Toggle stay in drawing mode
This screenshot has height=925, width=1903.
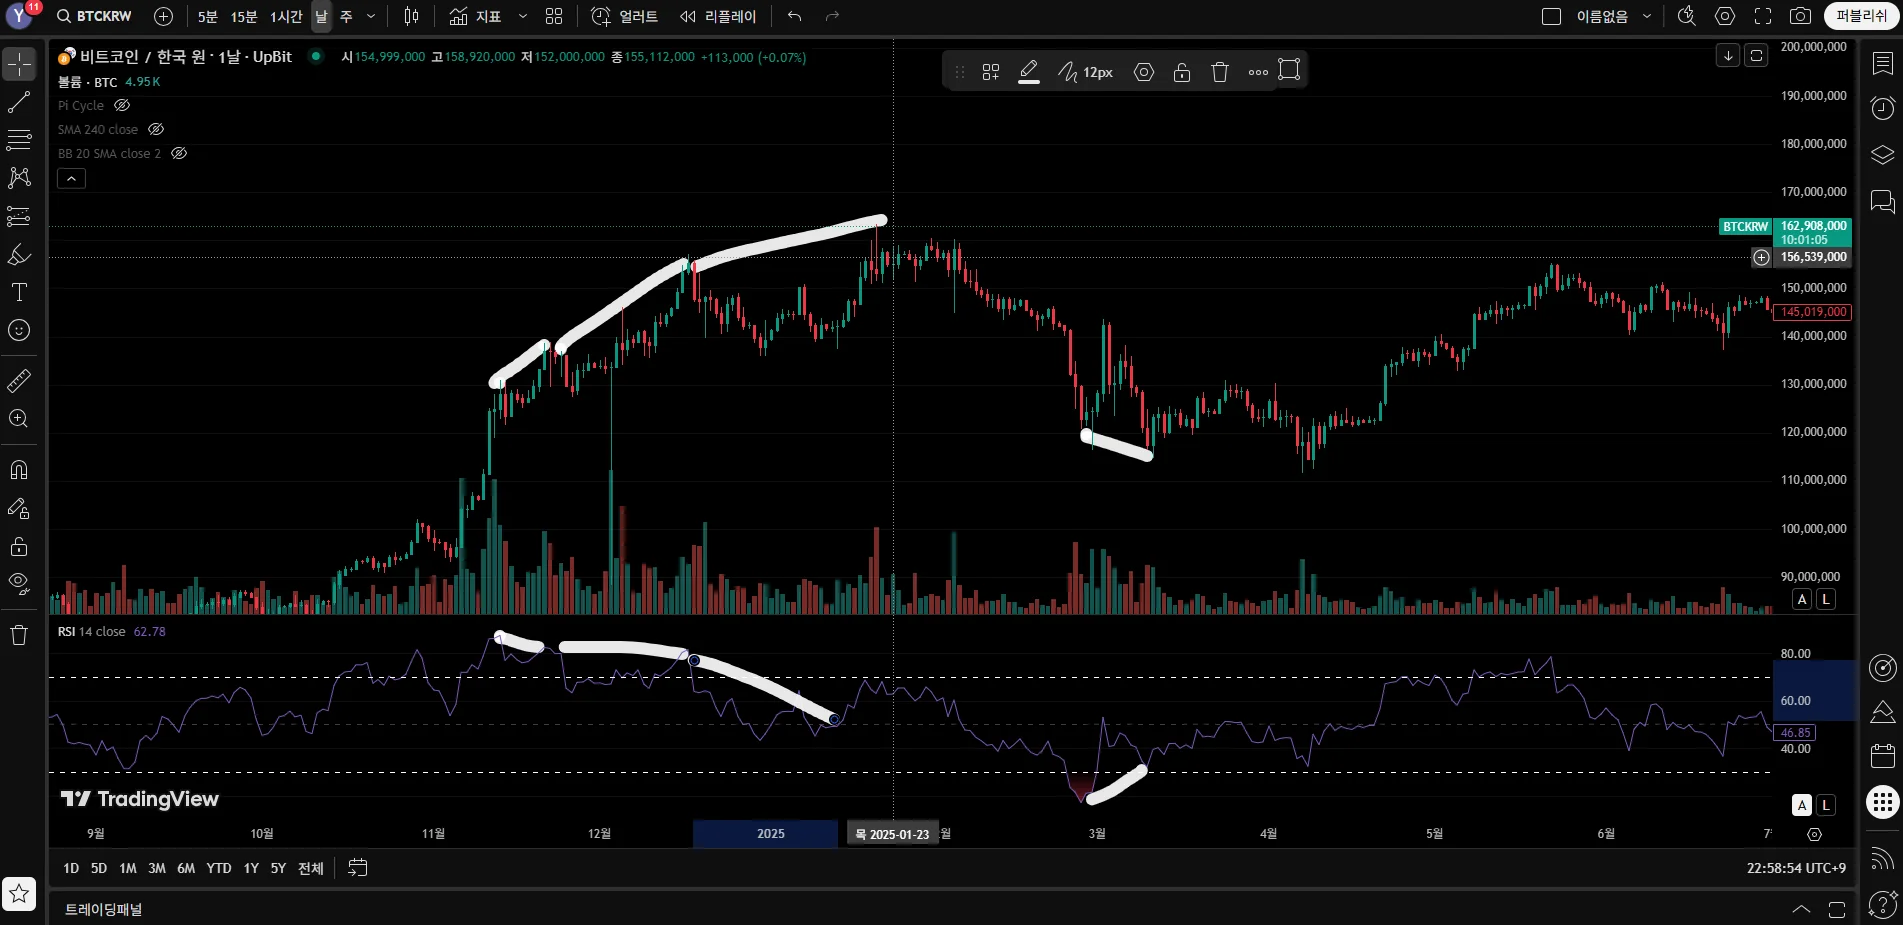19,508
